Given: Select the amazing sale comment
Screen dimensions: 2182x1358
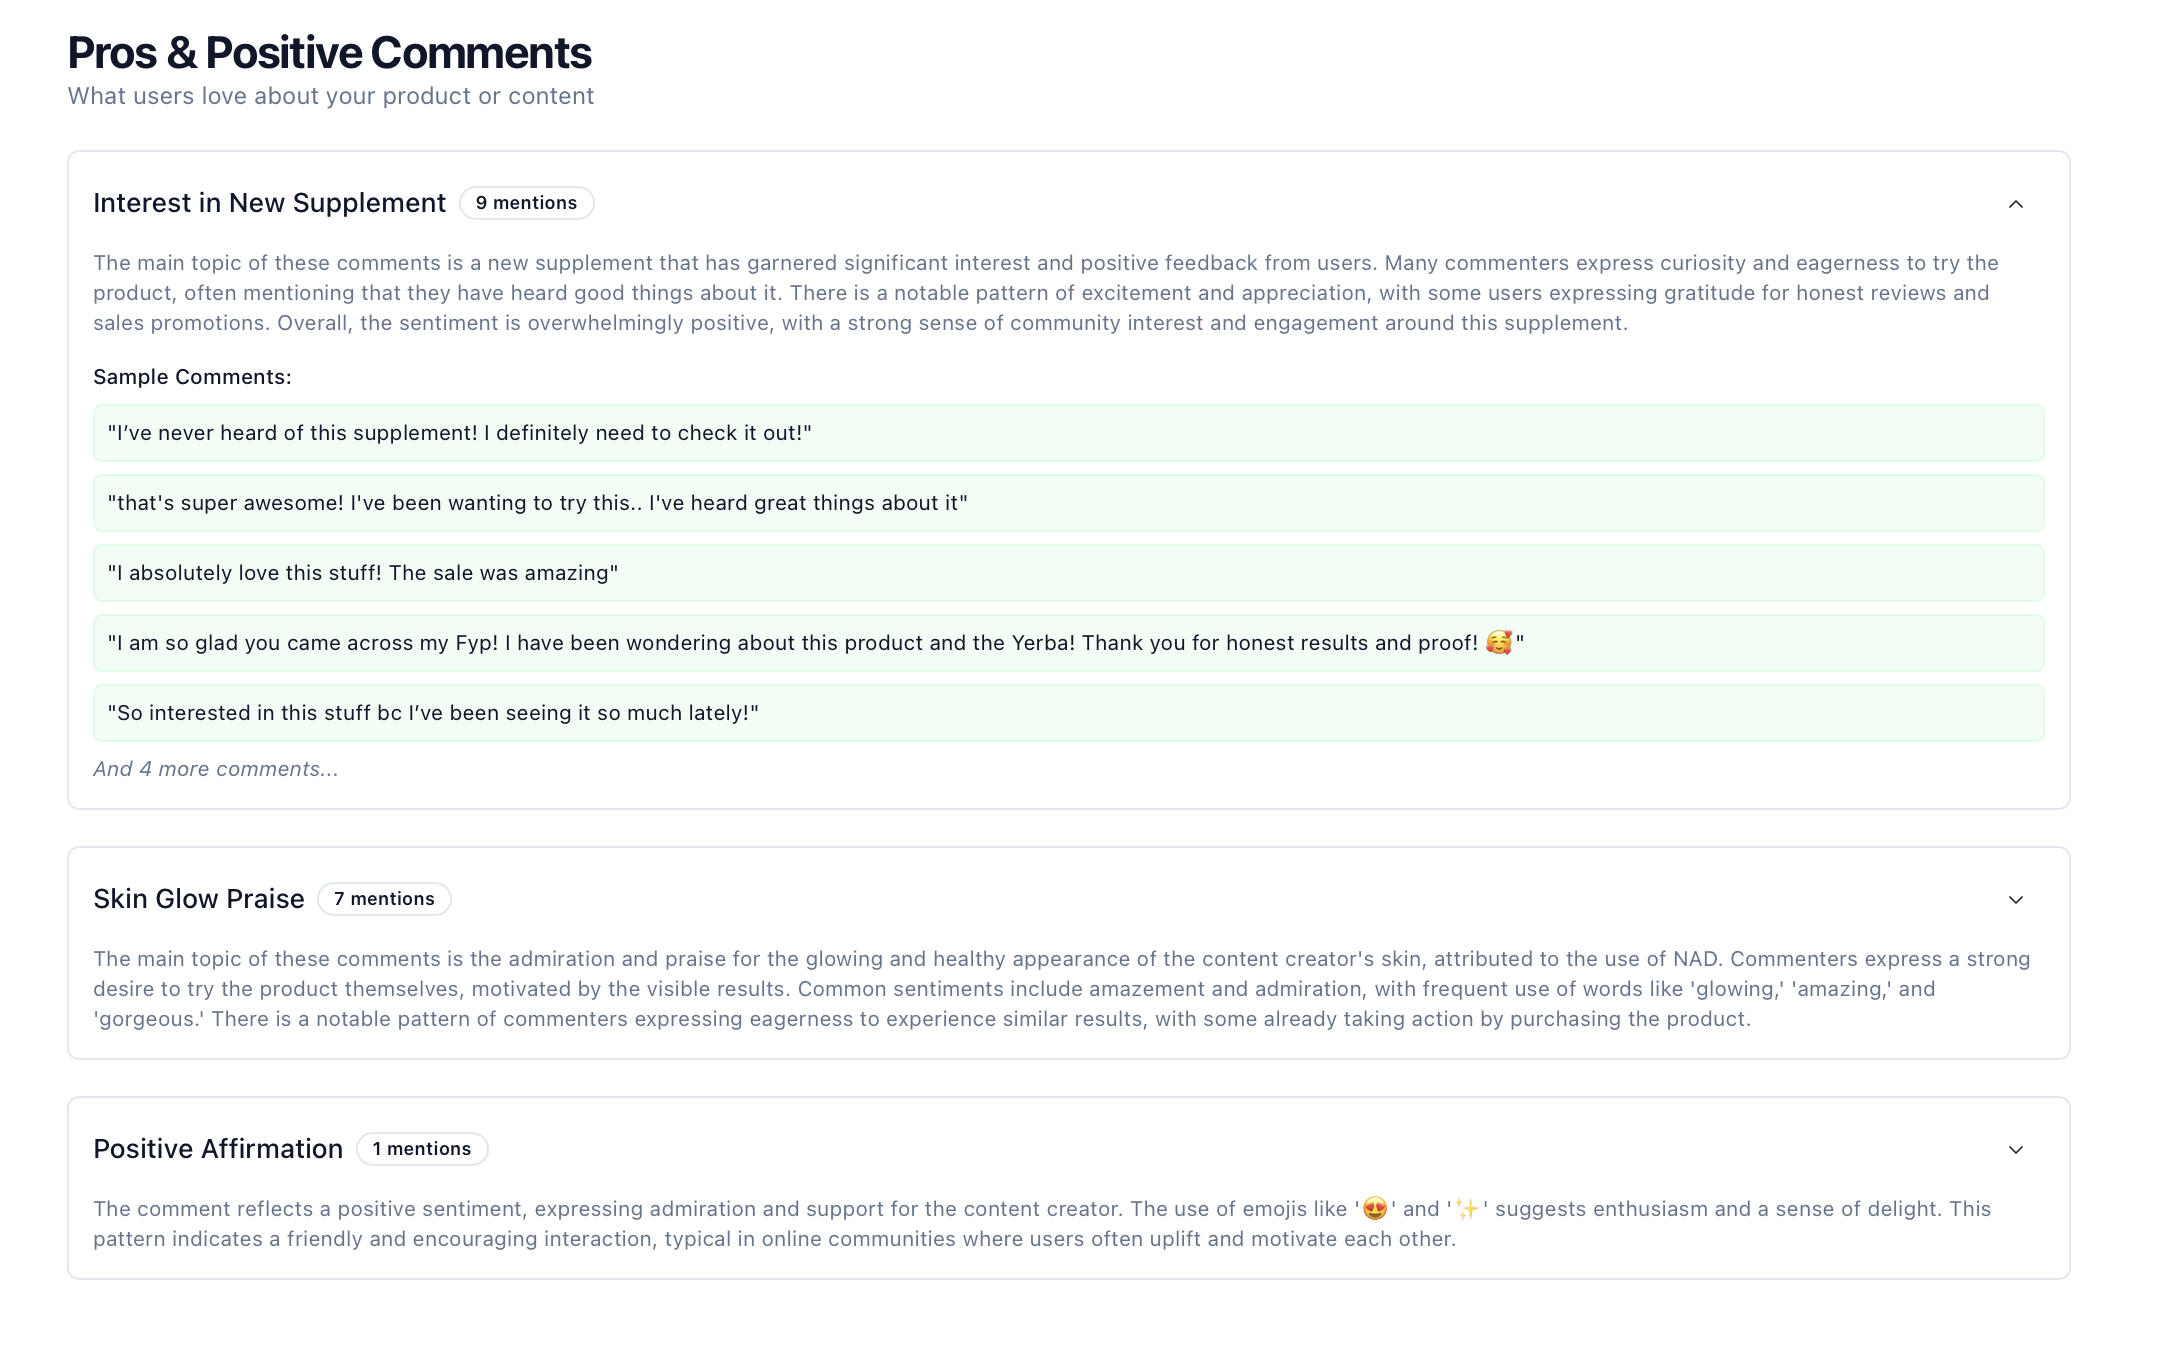Looking at the screenshot, I should pos(363,573).
